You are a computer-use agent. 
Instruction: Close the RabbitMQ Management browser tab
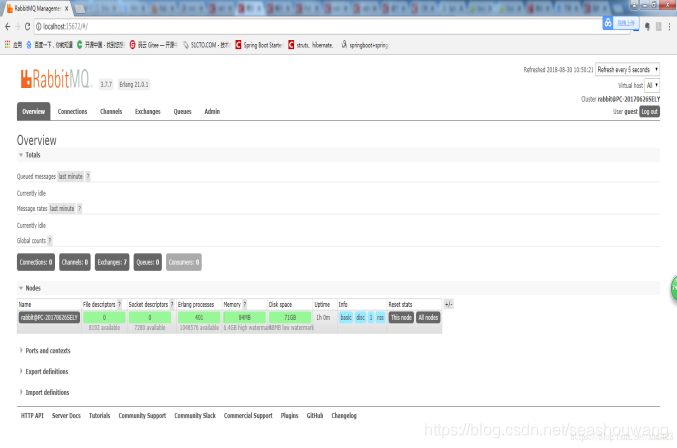point(66,8)
